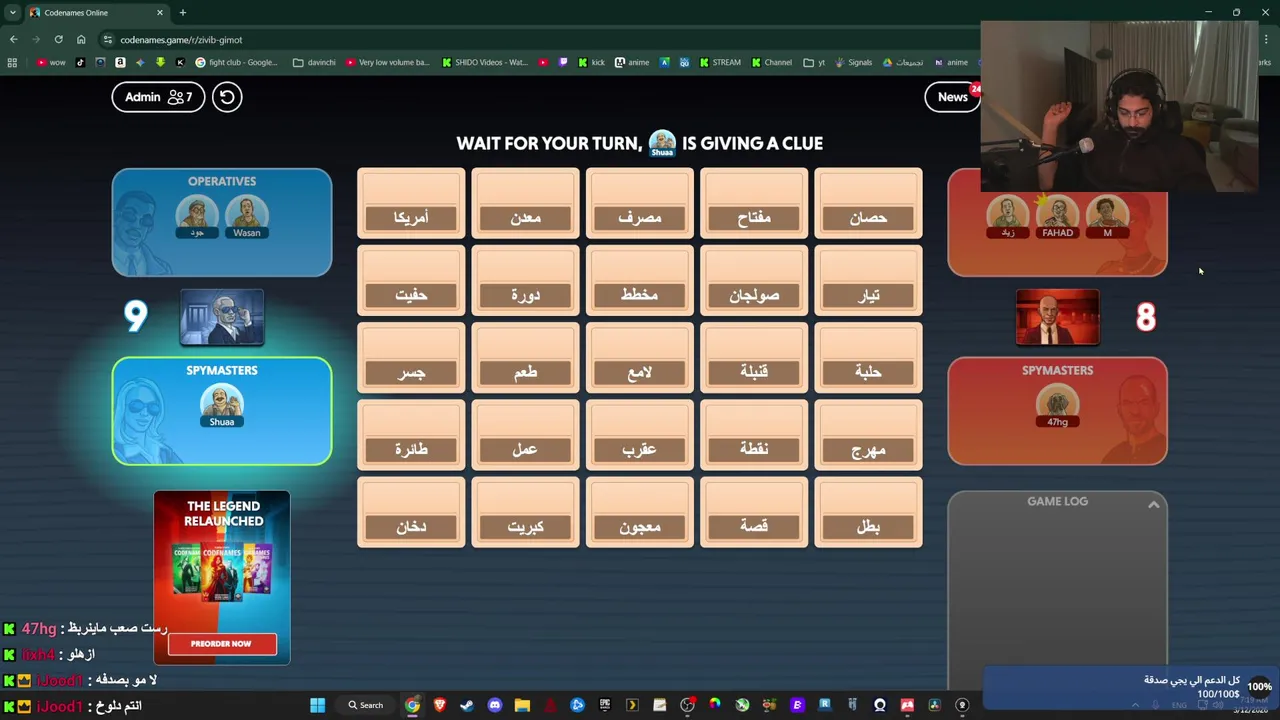Viewport: 1280px width, 720px height.
Task: Open the wow bookmark
Action: pos(51,62)
